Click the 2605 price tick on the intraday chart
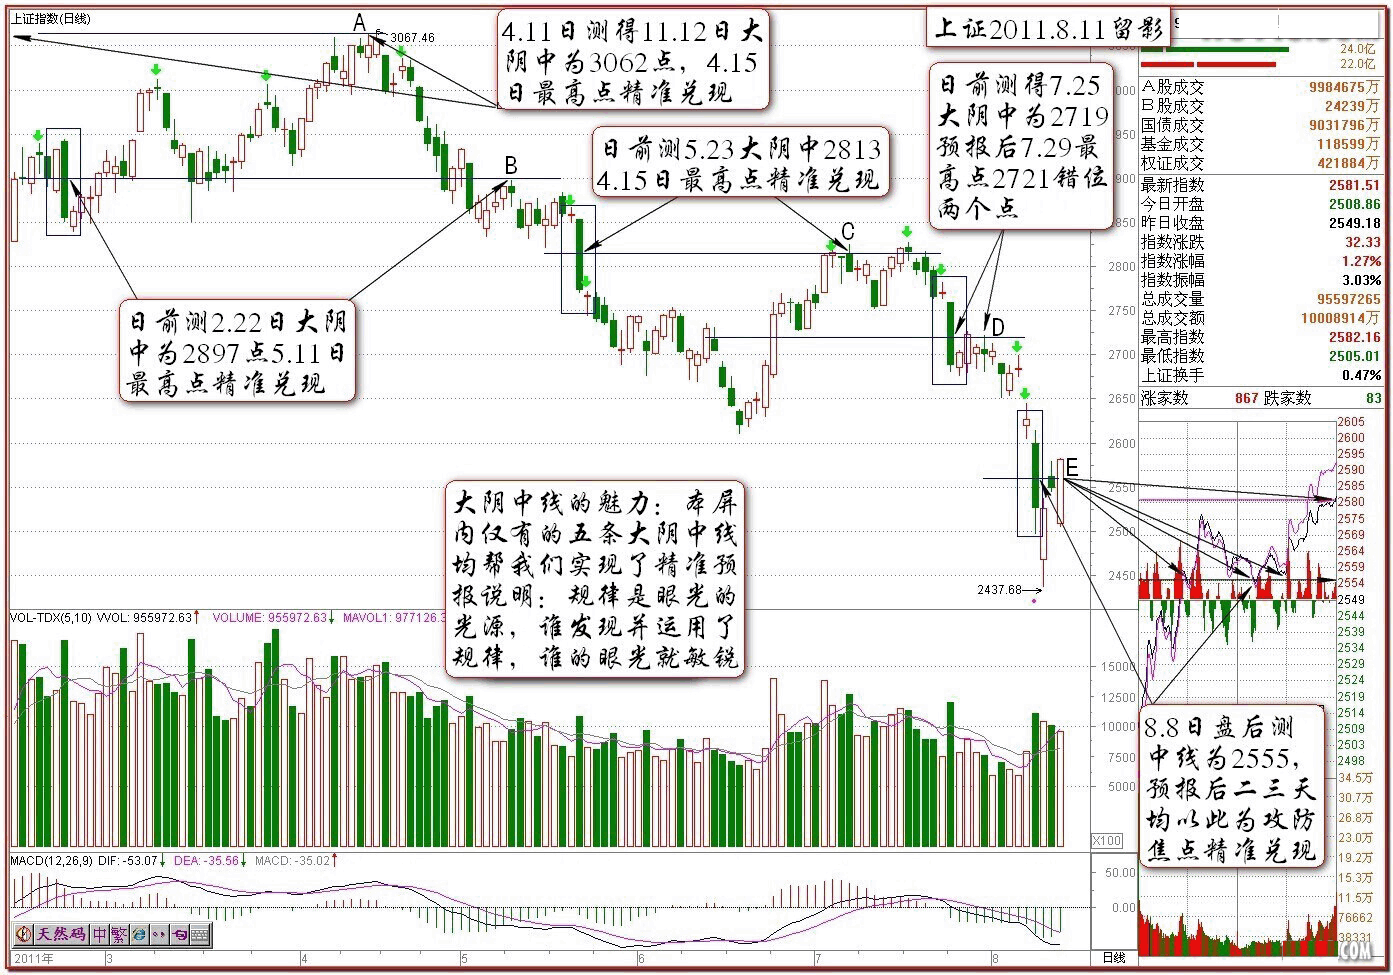The height and width of the screenshot is (975, 1393). click(x=1351, y=422)
